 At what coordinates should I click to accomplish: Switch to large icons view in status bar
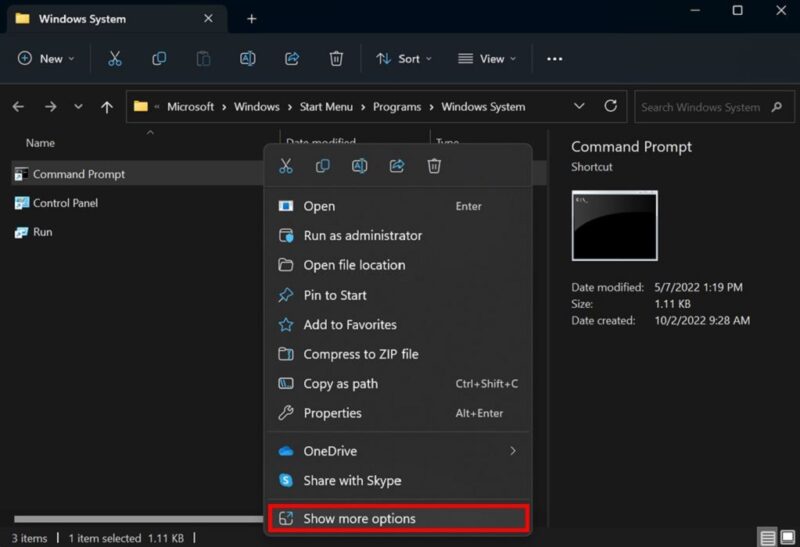[x=788, y=537]
